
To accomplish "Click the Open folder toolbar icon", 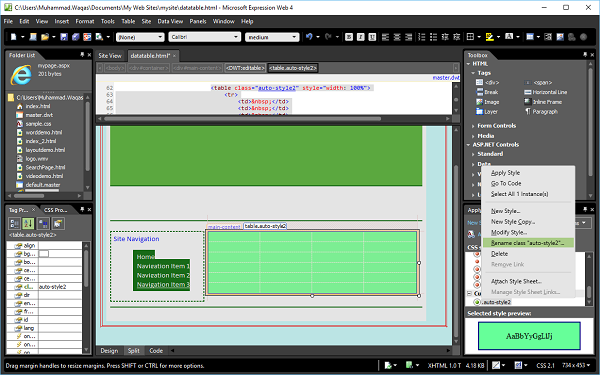I will click(x=45, y=37).
